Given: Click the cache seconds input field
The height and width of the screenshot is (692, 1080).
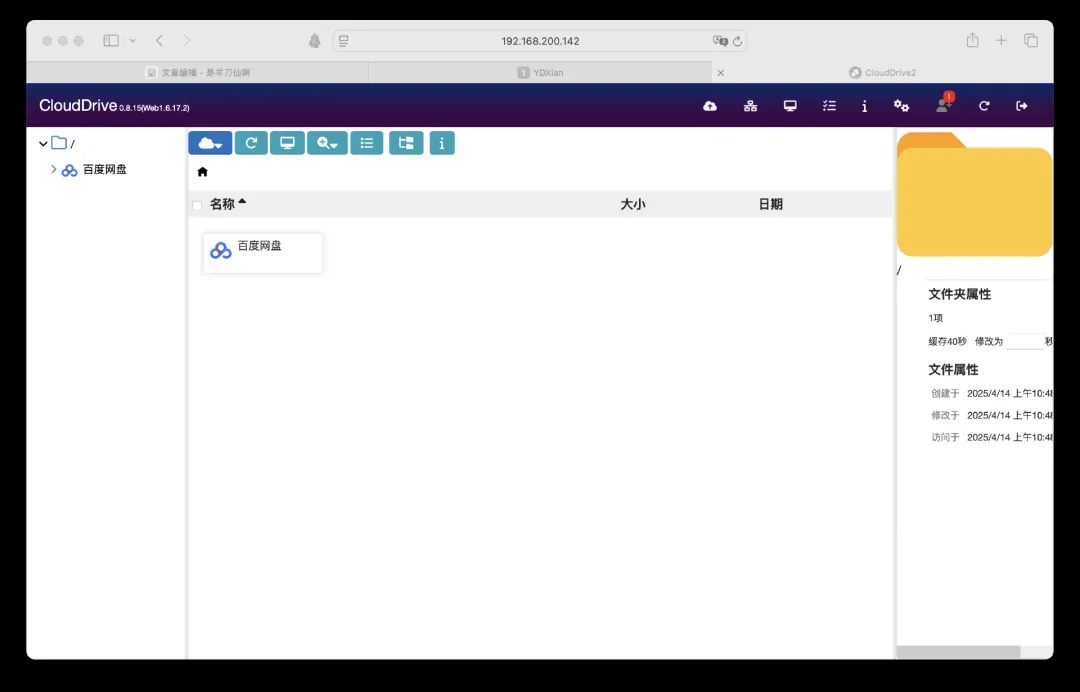Looking at the screenshot, I should pyautogui.click(x=1024, y=342).
